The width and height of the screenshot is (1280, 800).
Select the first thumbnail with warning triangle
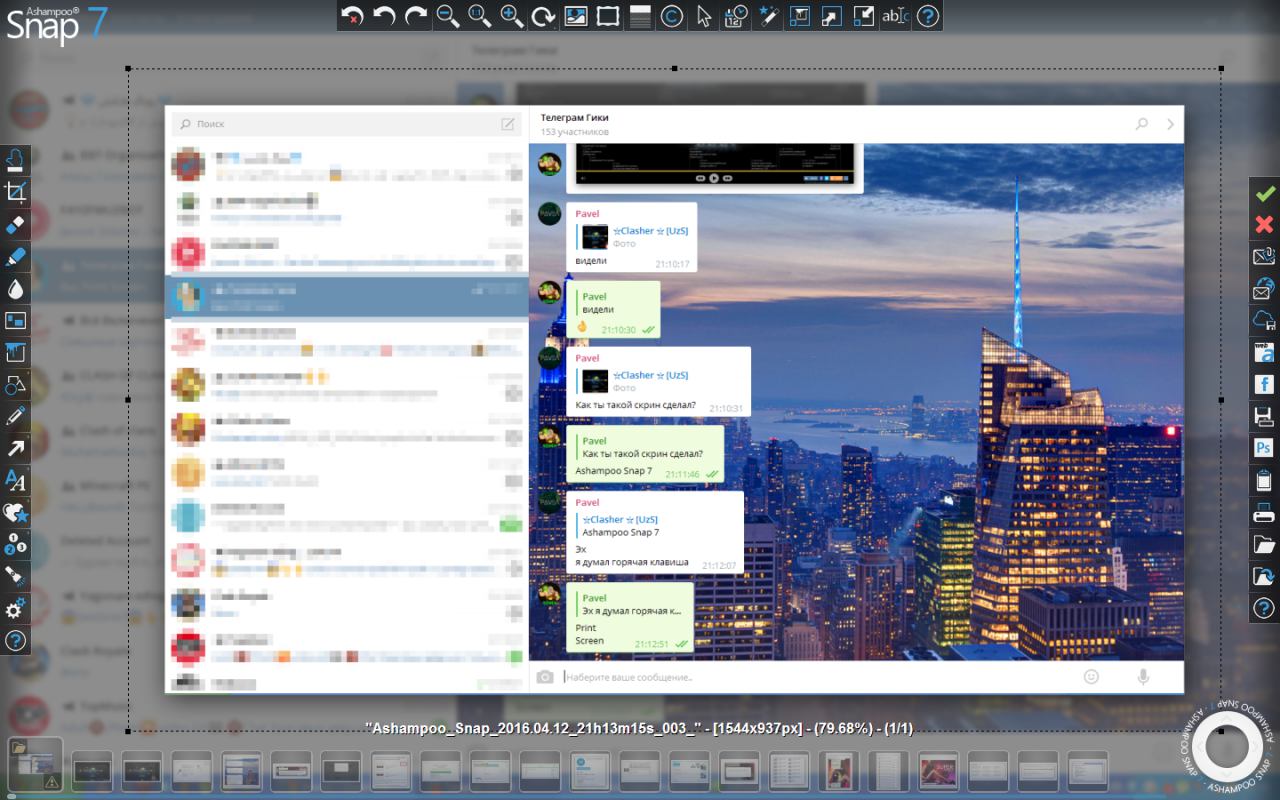[36, 766]
